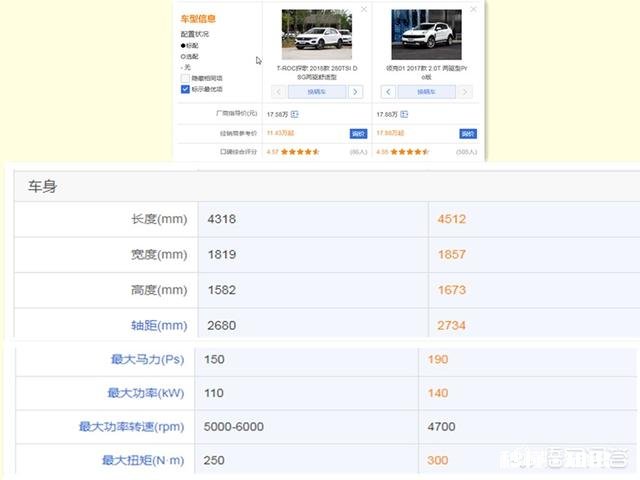Open the T-ROC car photo thumbnail
The width and height of the screenshot is (640, 480).
317,35
